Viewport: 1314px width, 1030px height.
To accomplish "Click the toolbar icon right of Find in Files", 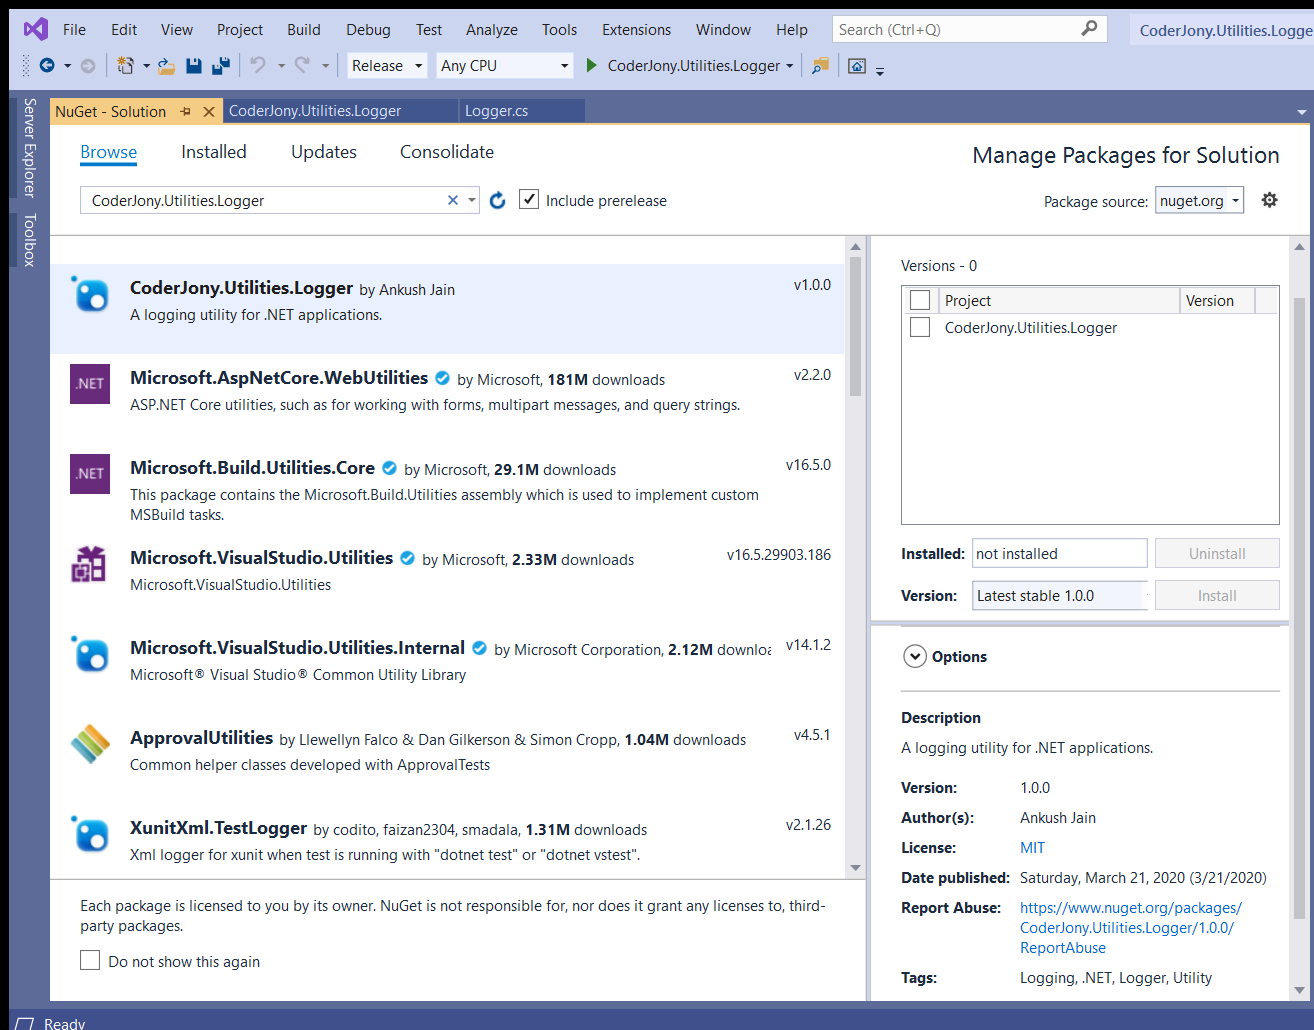I will (x=857, y=66).
